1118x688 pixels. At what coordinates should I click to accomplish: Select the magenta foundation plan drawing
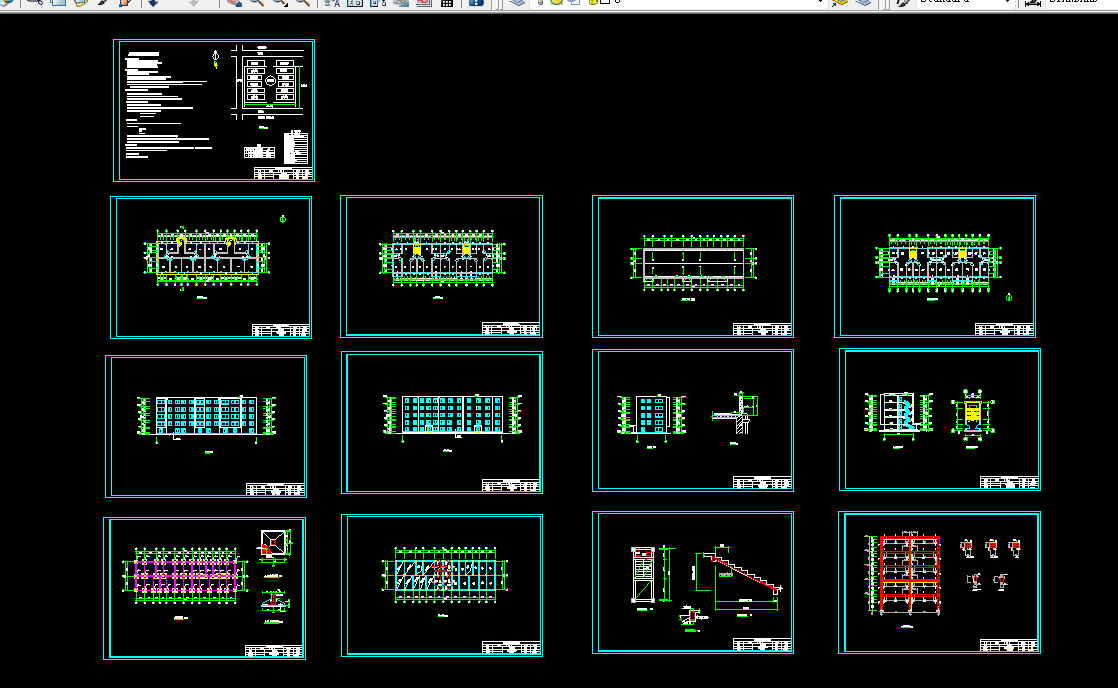tap(185, 576)
